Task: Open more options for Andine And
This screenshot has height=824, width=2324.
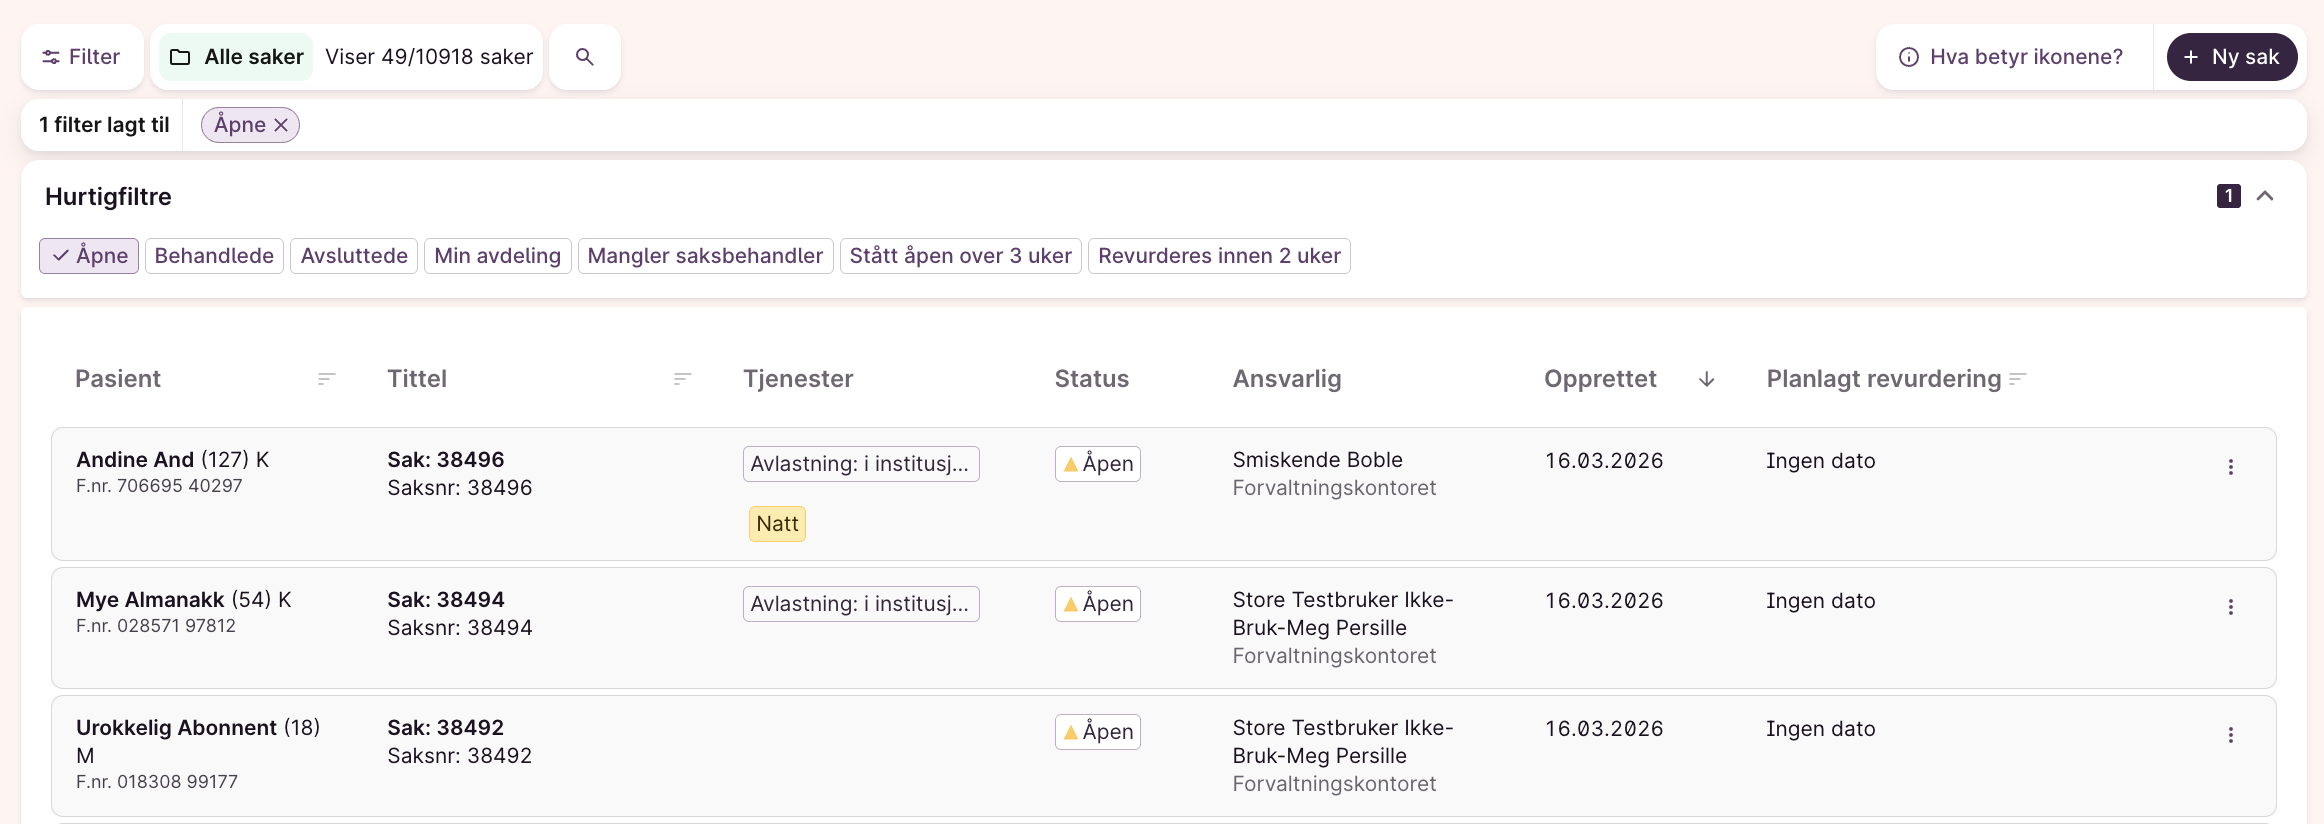Action: click(2230, 467)
